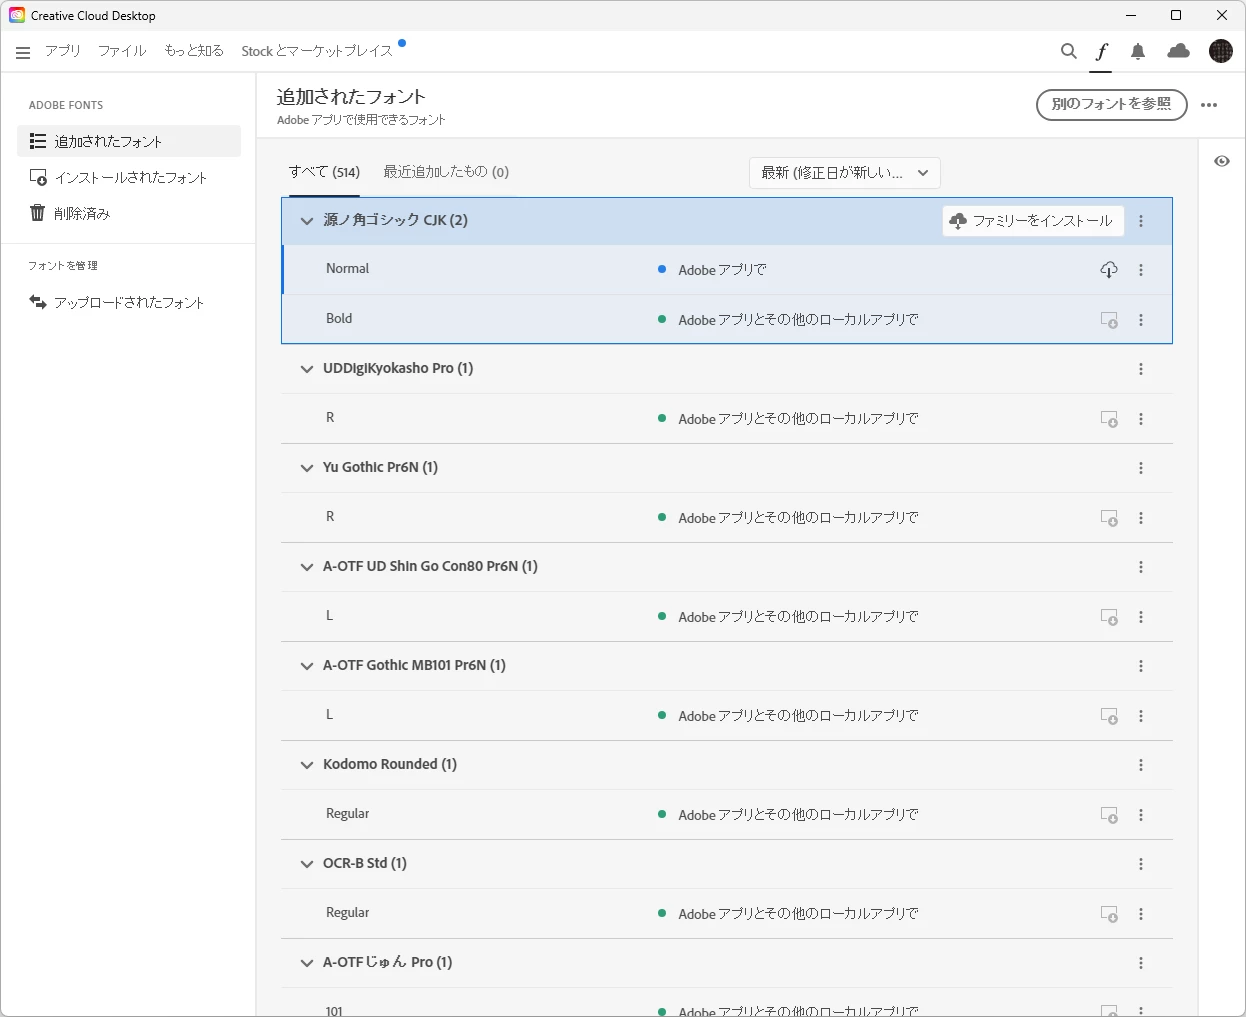Open options menu for the Bold font row
The width and height of the screenshot is (1246, 1017).
(x=1141, y=320)
